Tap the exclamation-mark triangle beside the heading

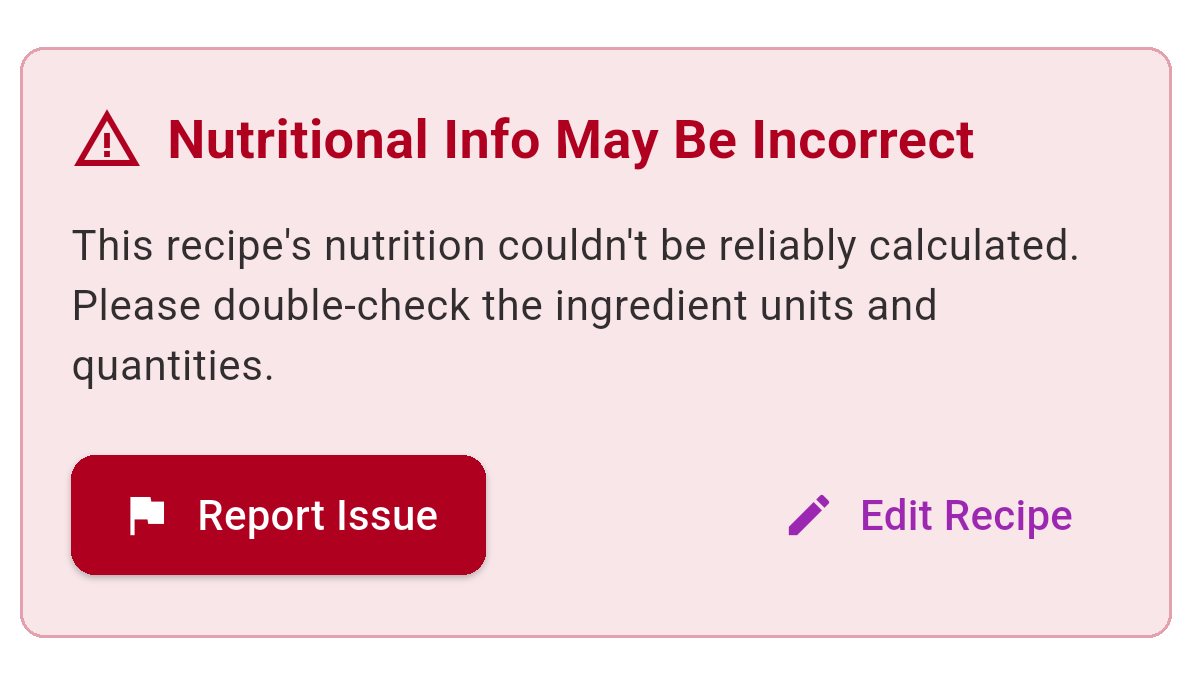pyautogui.click(x=107, y=143)
